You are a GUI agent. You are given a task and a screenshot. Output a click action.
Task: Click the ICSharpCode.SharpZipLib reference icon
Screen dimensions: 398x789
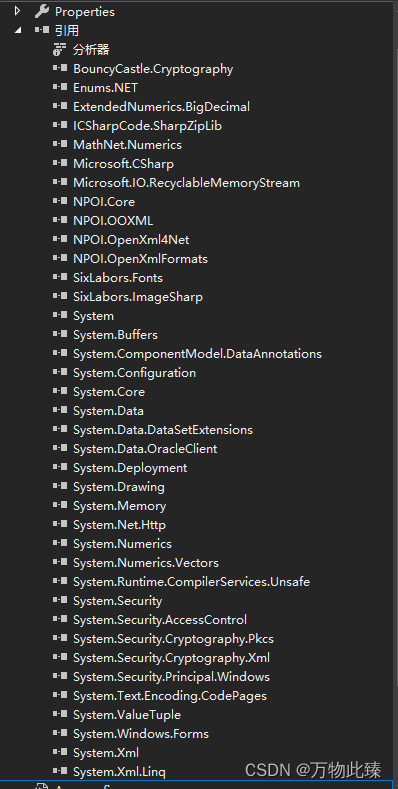pos(60,125)
